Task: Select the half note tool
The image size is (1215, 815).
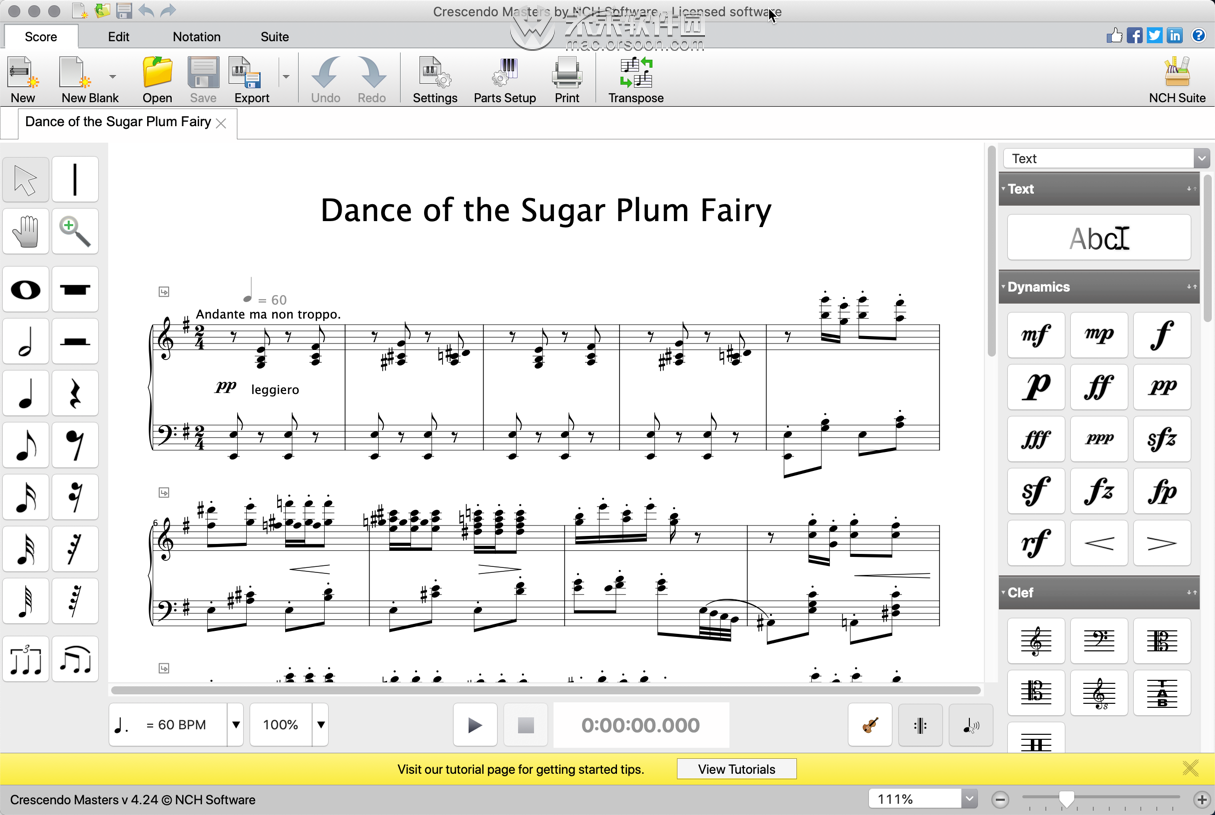Action: point(25,342)
